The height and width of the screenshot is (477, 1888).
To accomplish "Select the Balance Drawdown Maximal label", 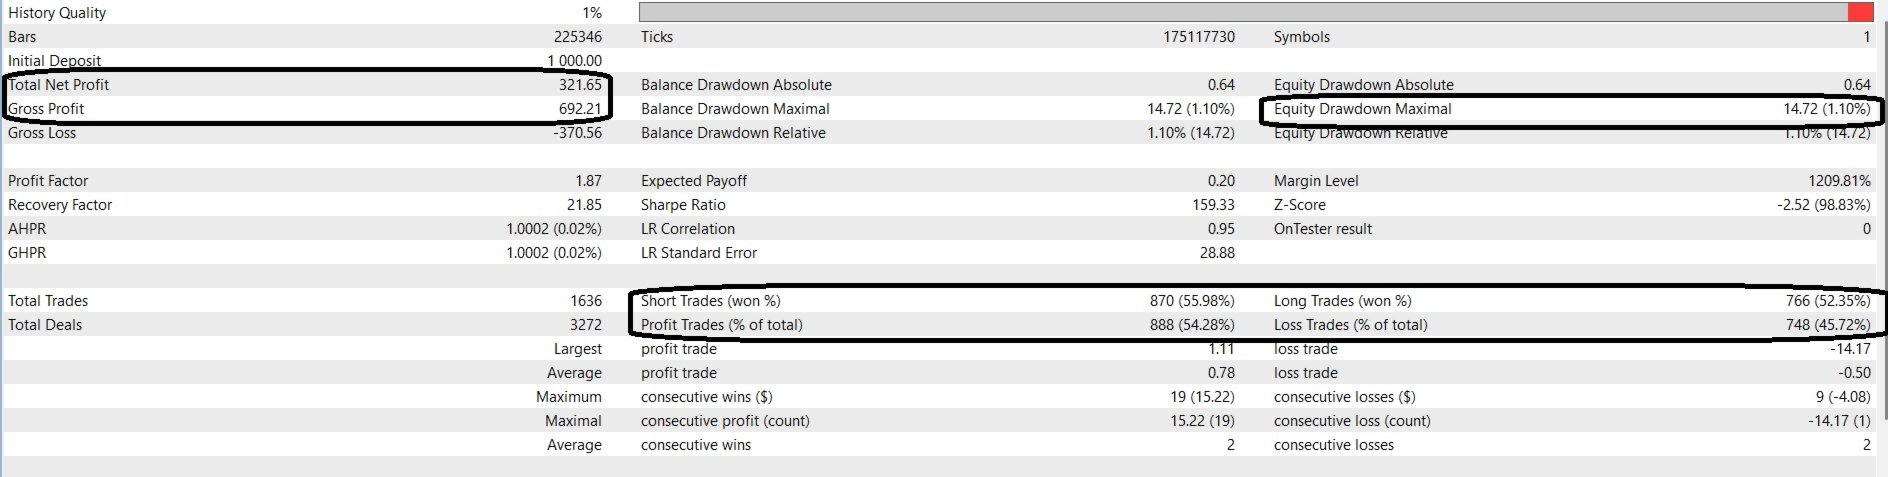I will click(x=735, y=109).
